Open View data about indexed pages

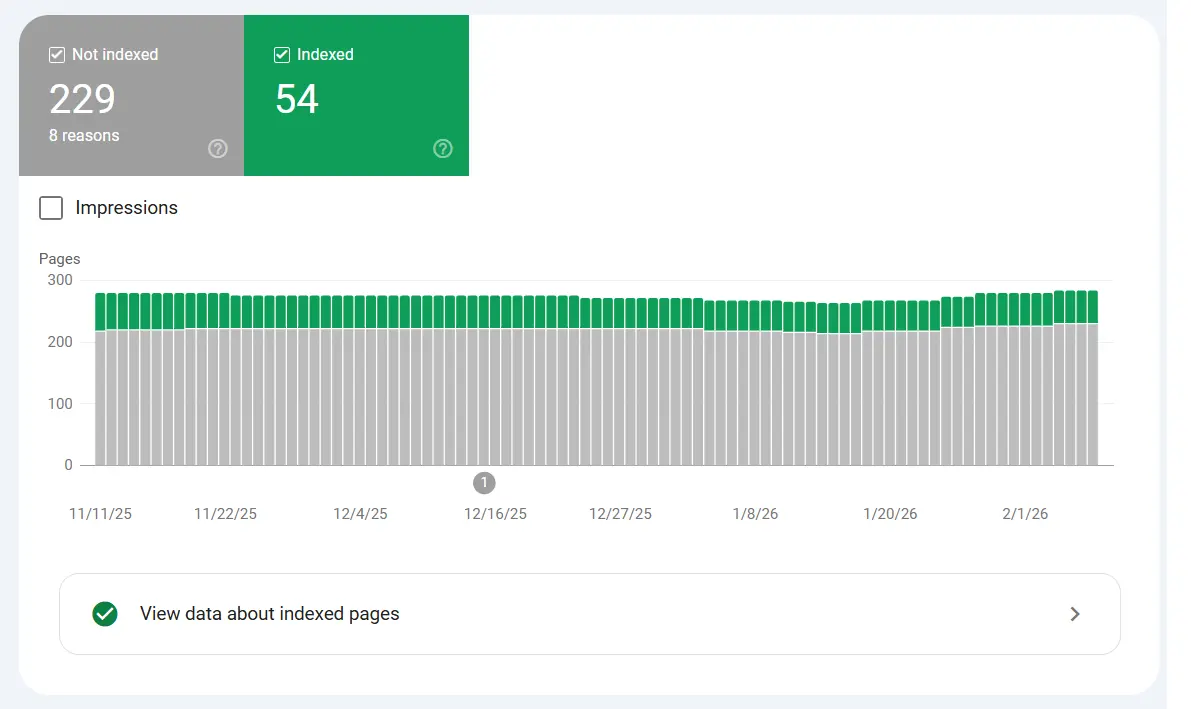270,614
